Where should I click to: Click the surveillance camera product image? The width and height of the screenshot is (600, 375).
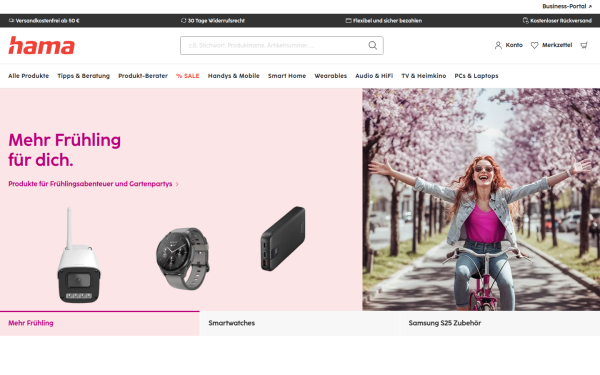pos(78,255)
